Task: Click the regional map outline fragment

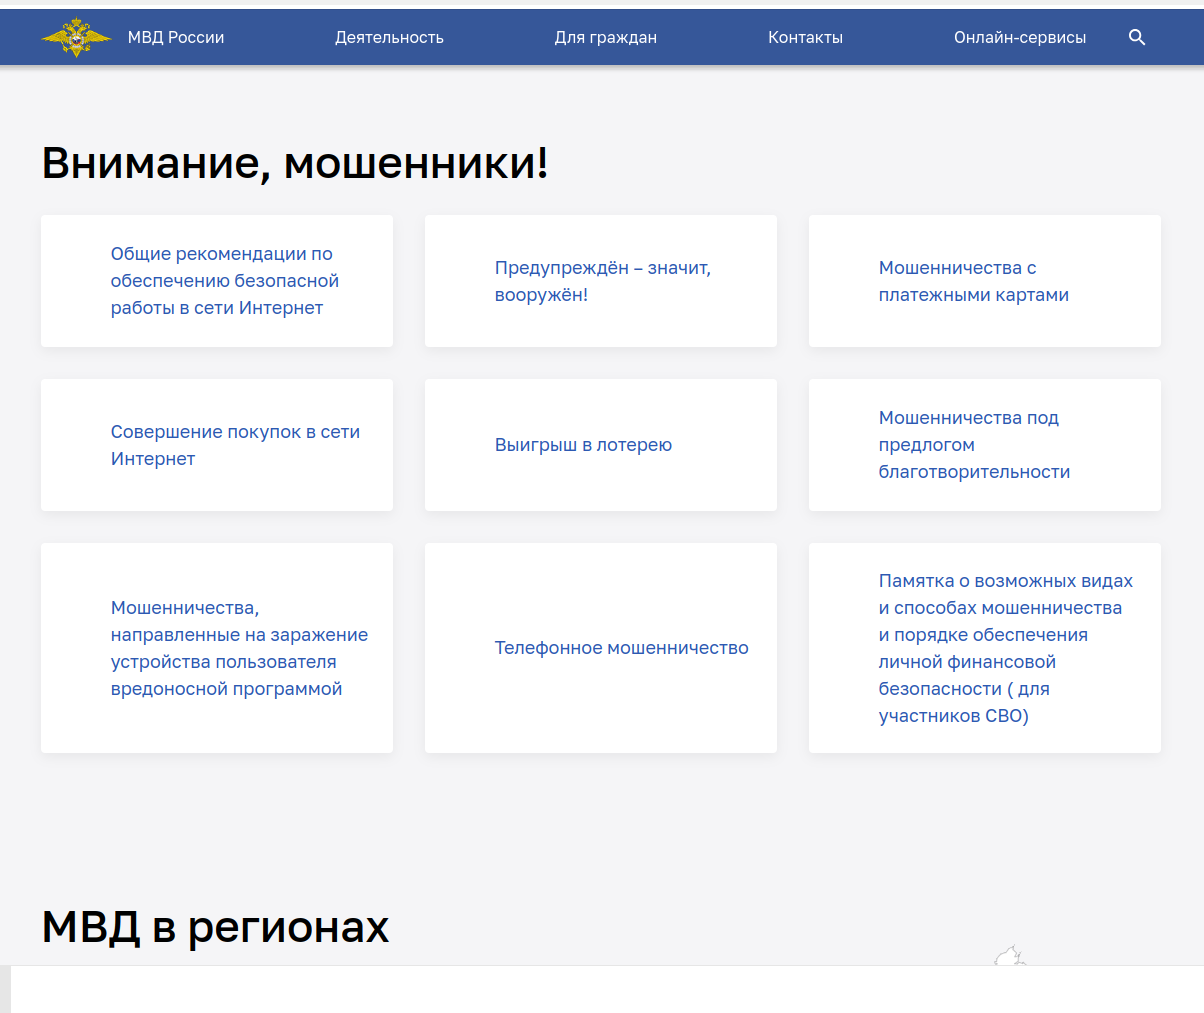Action: pos(1010,956)
